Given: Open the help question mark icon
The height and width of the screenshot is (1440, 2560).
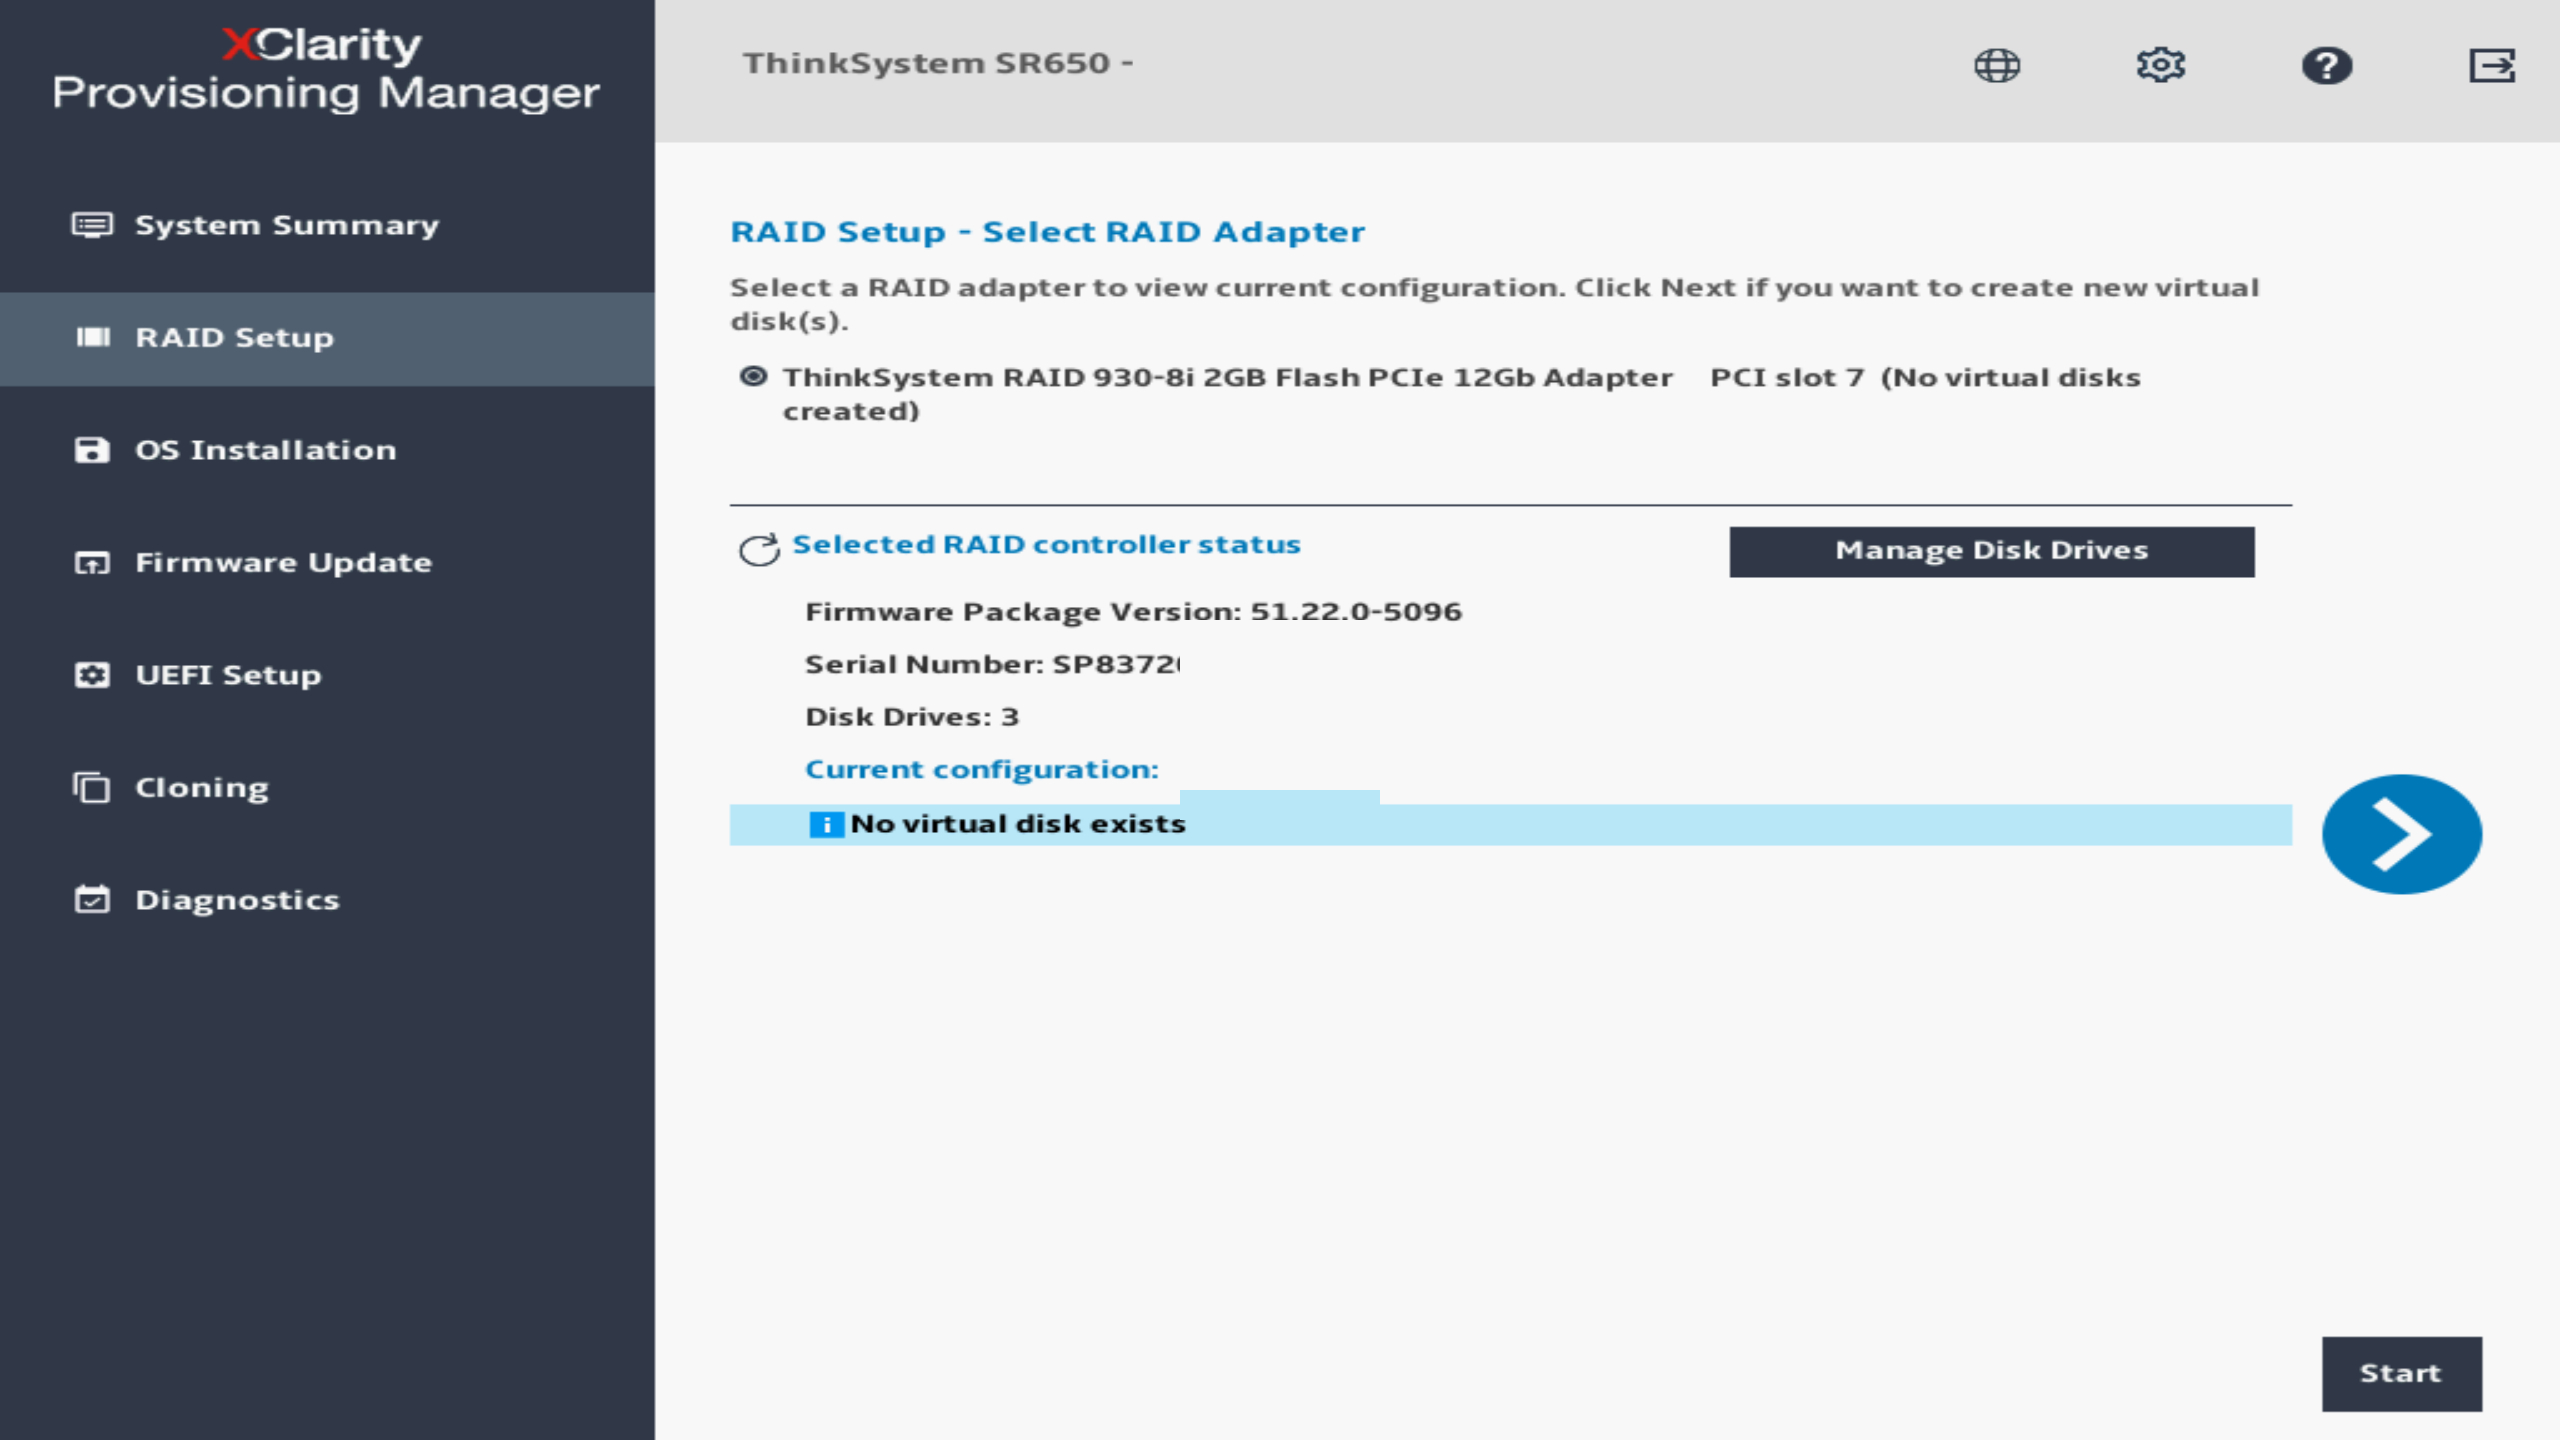Looking at the screenshot, I should click(x=2326, y=65).
